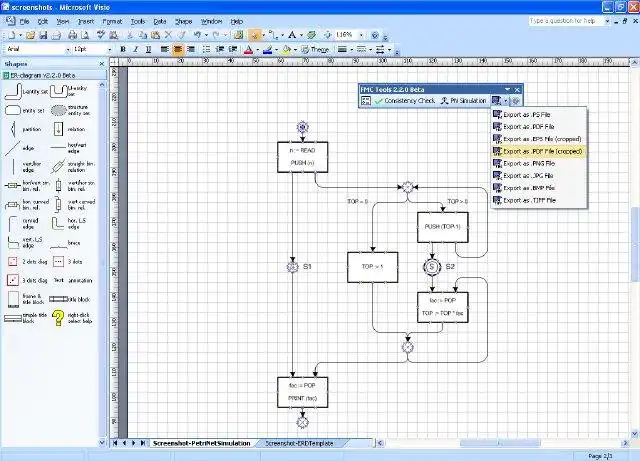Click the New document icon
The height and width of the screenshot is (461, 640).
11,36
